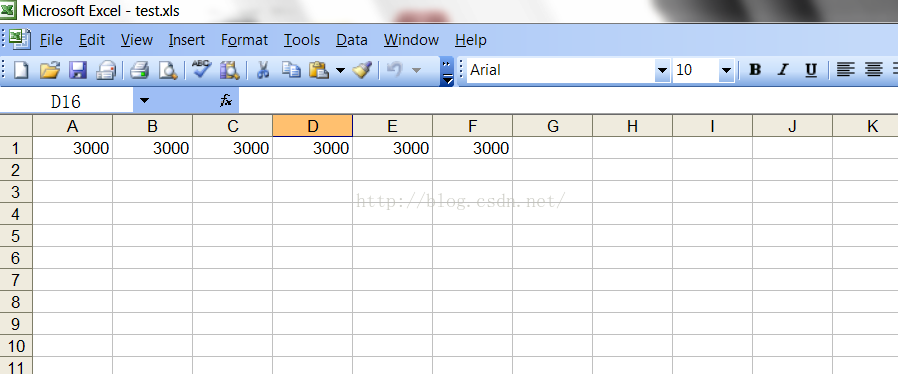Run the ABC spelling check icon
Screen dimensions: 902x381
[x=201, y=70]
